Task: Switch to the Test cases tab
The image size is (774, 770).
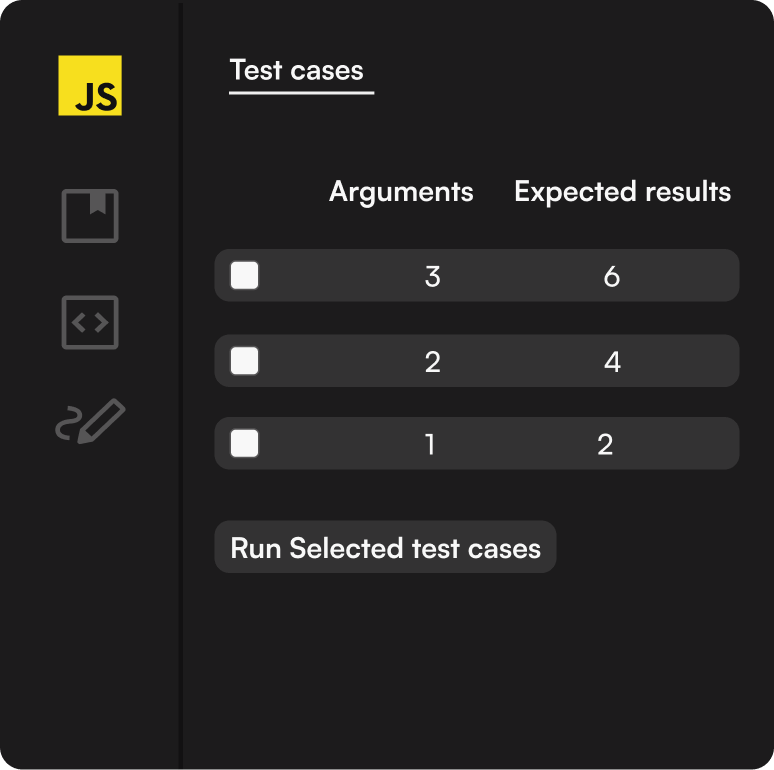Action: tap(297, 70)
